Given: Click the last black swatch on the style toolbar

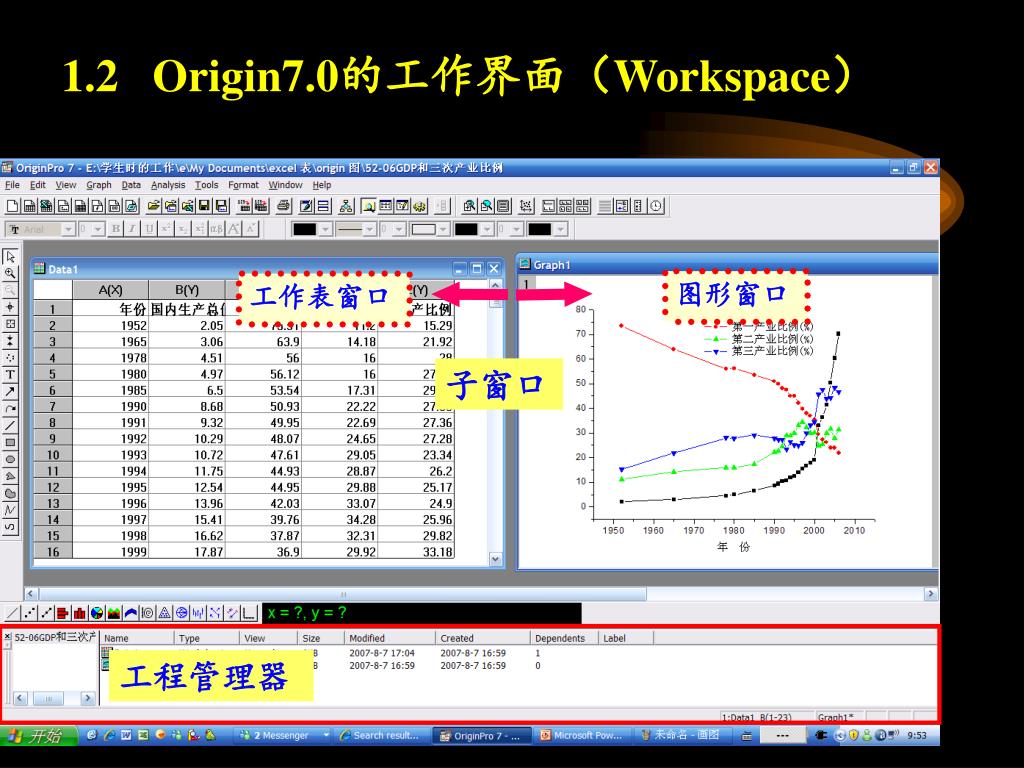Looking at the screenshot, I should tap(539, 229).
